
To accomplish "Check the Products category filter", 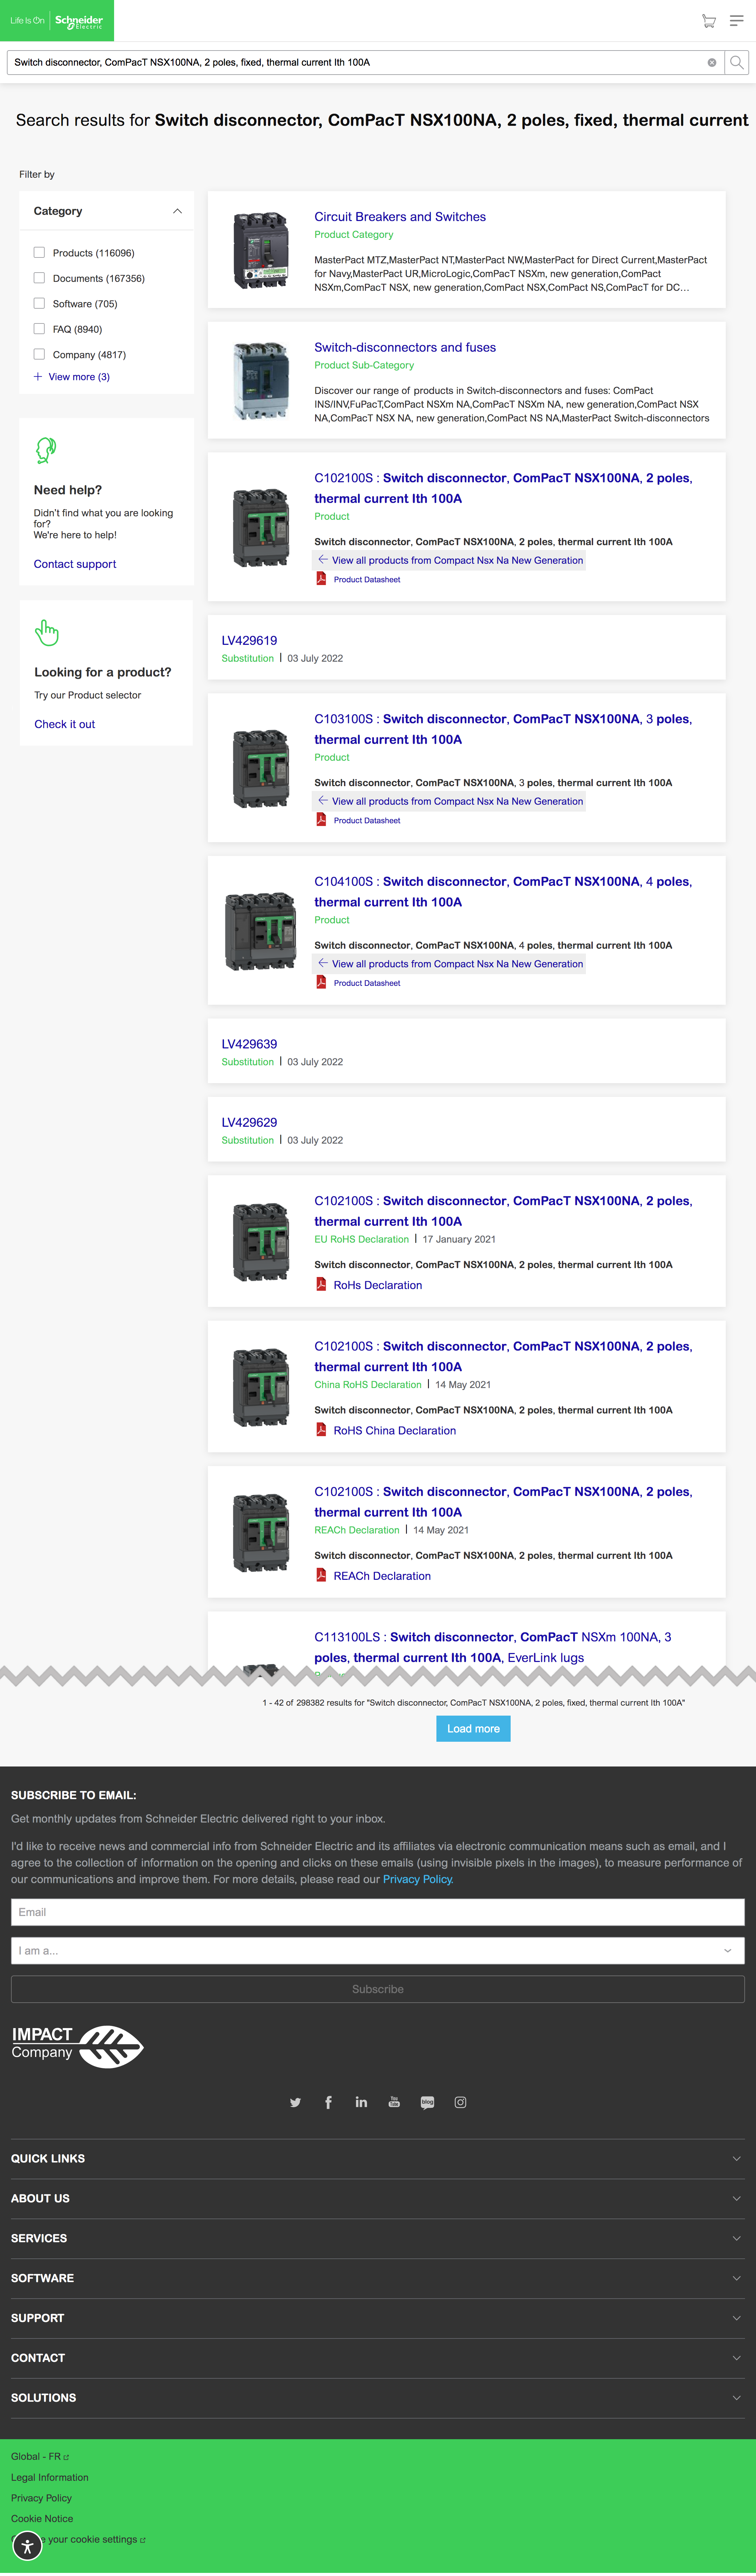I will coord(39,252).
